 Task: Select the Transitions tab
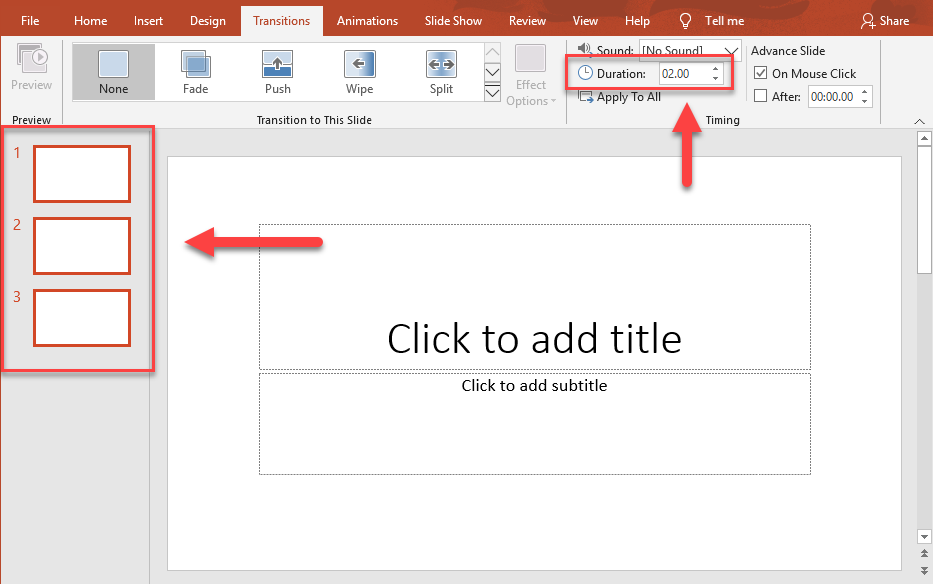tap(281, 21)
